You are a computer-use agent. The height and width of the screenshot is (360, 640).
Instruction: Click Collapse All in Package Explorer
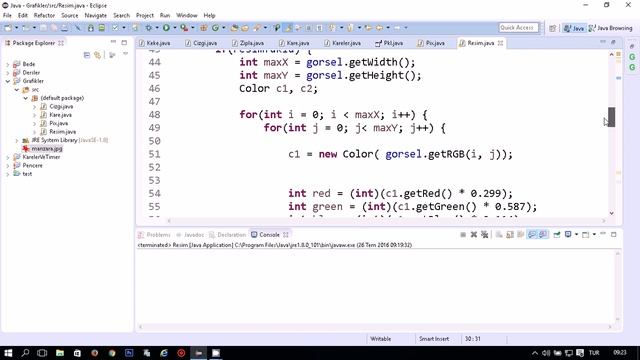coord(87,55)
